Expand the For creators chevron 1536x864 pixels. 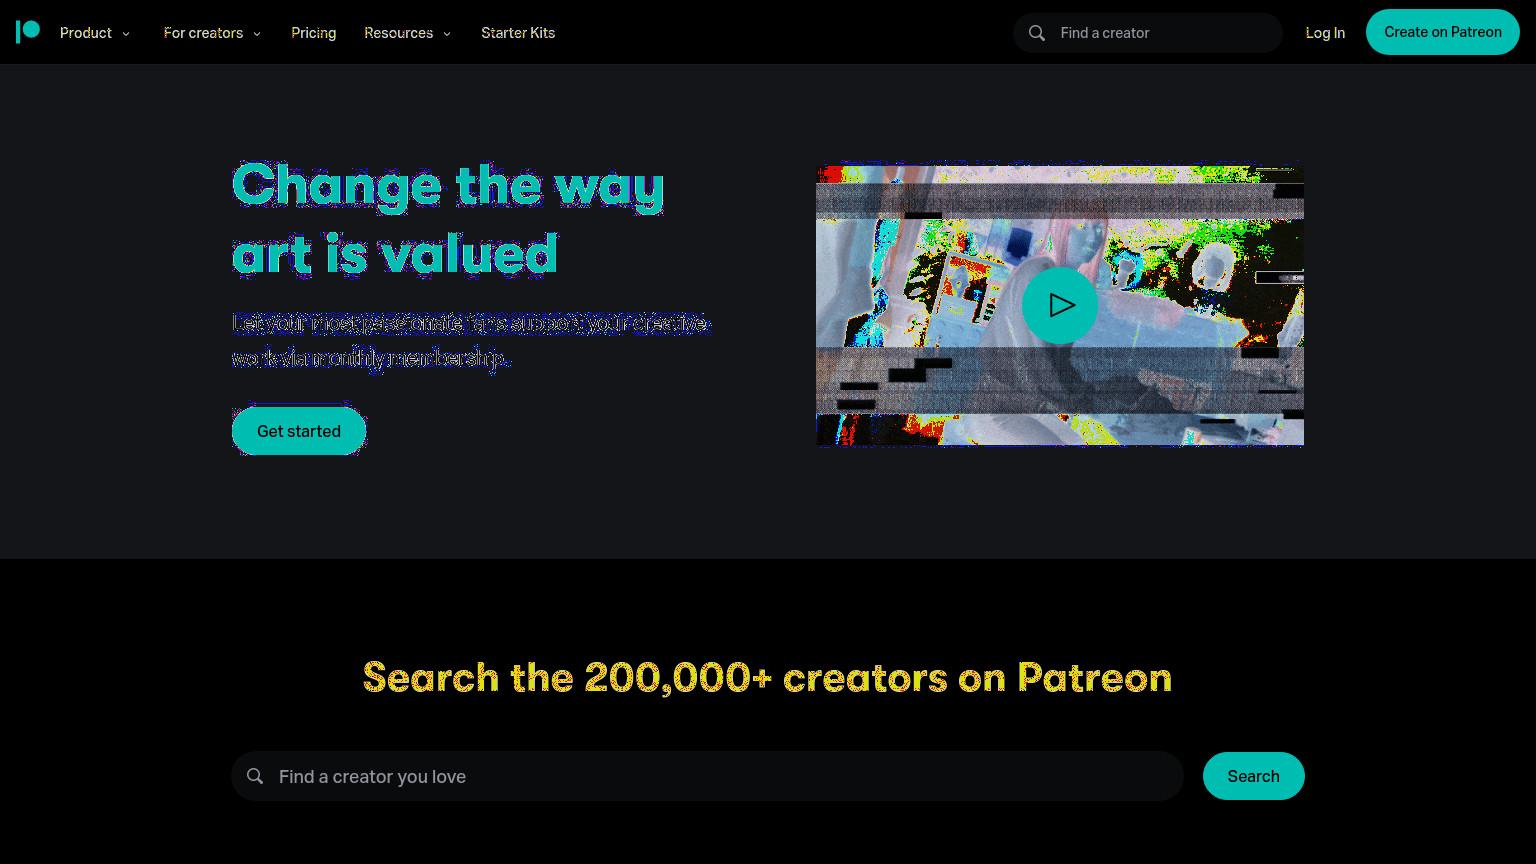click(257, 34)
